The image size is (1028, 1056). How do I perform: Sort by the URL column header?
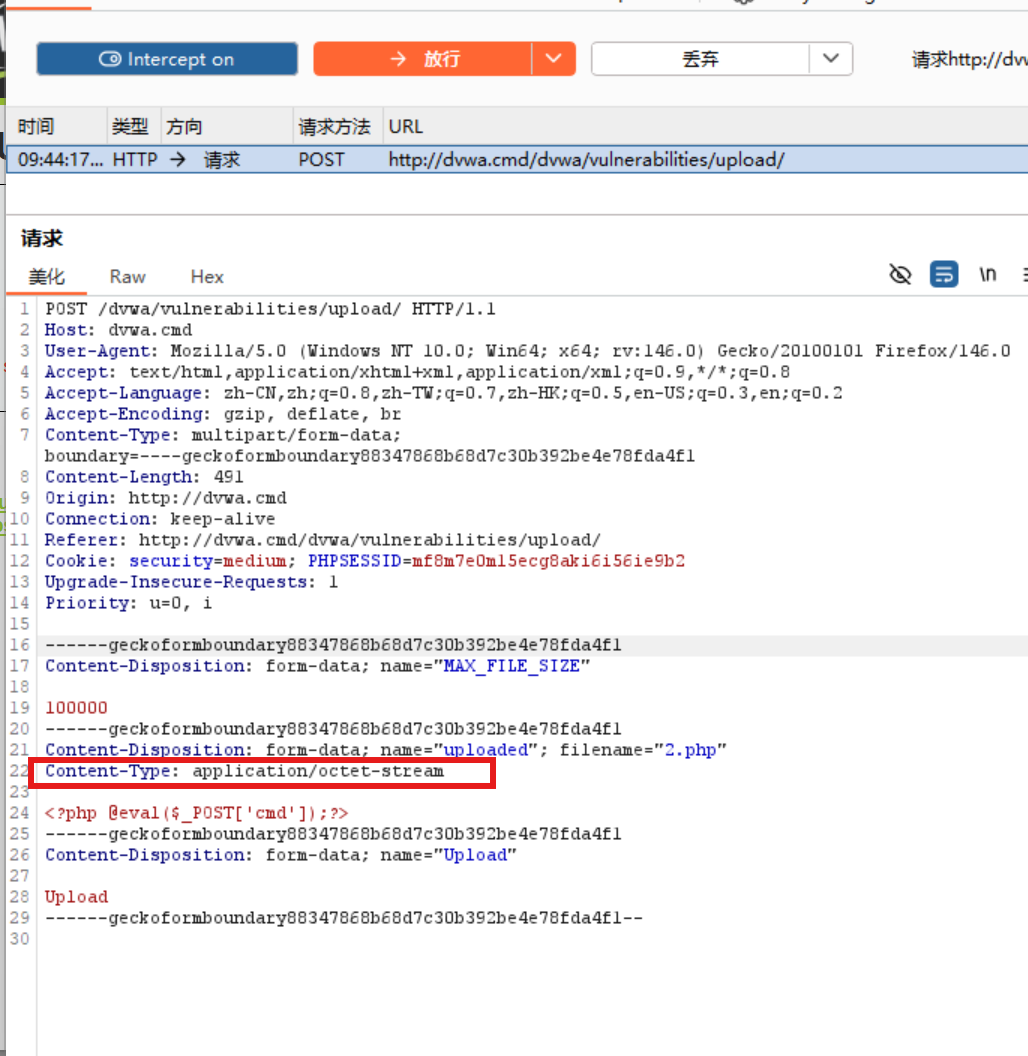coord(705,127)
